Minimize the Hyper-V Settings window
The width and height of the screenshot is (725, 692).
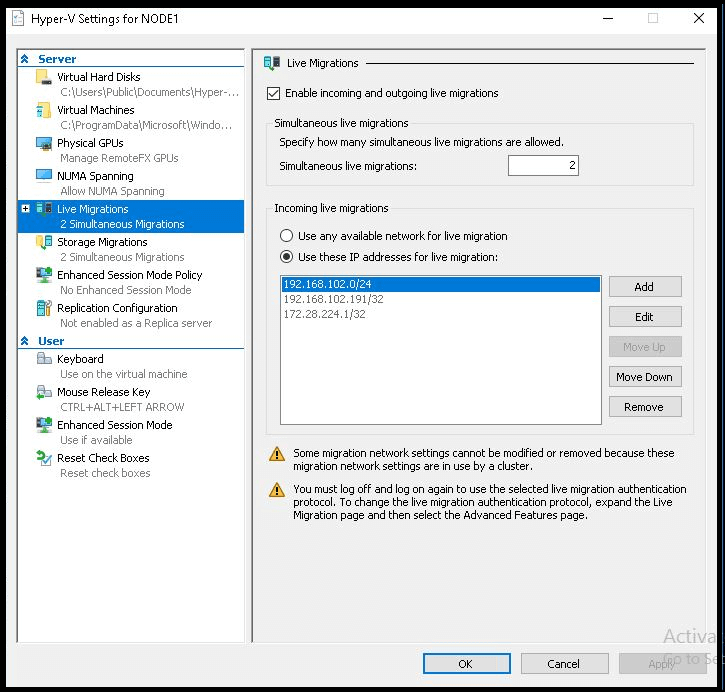click(x=608, y=18)
